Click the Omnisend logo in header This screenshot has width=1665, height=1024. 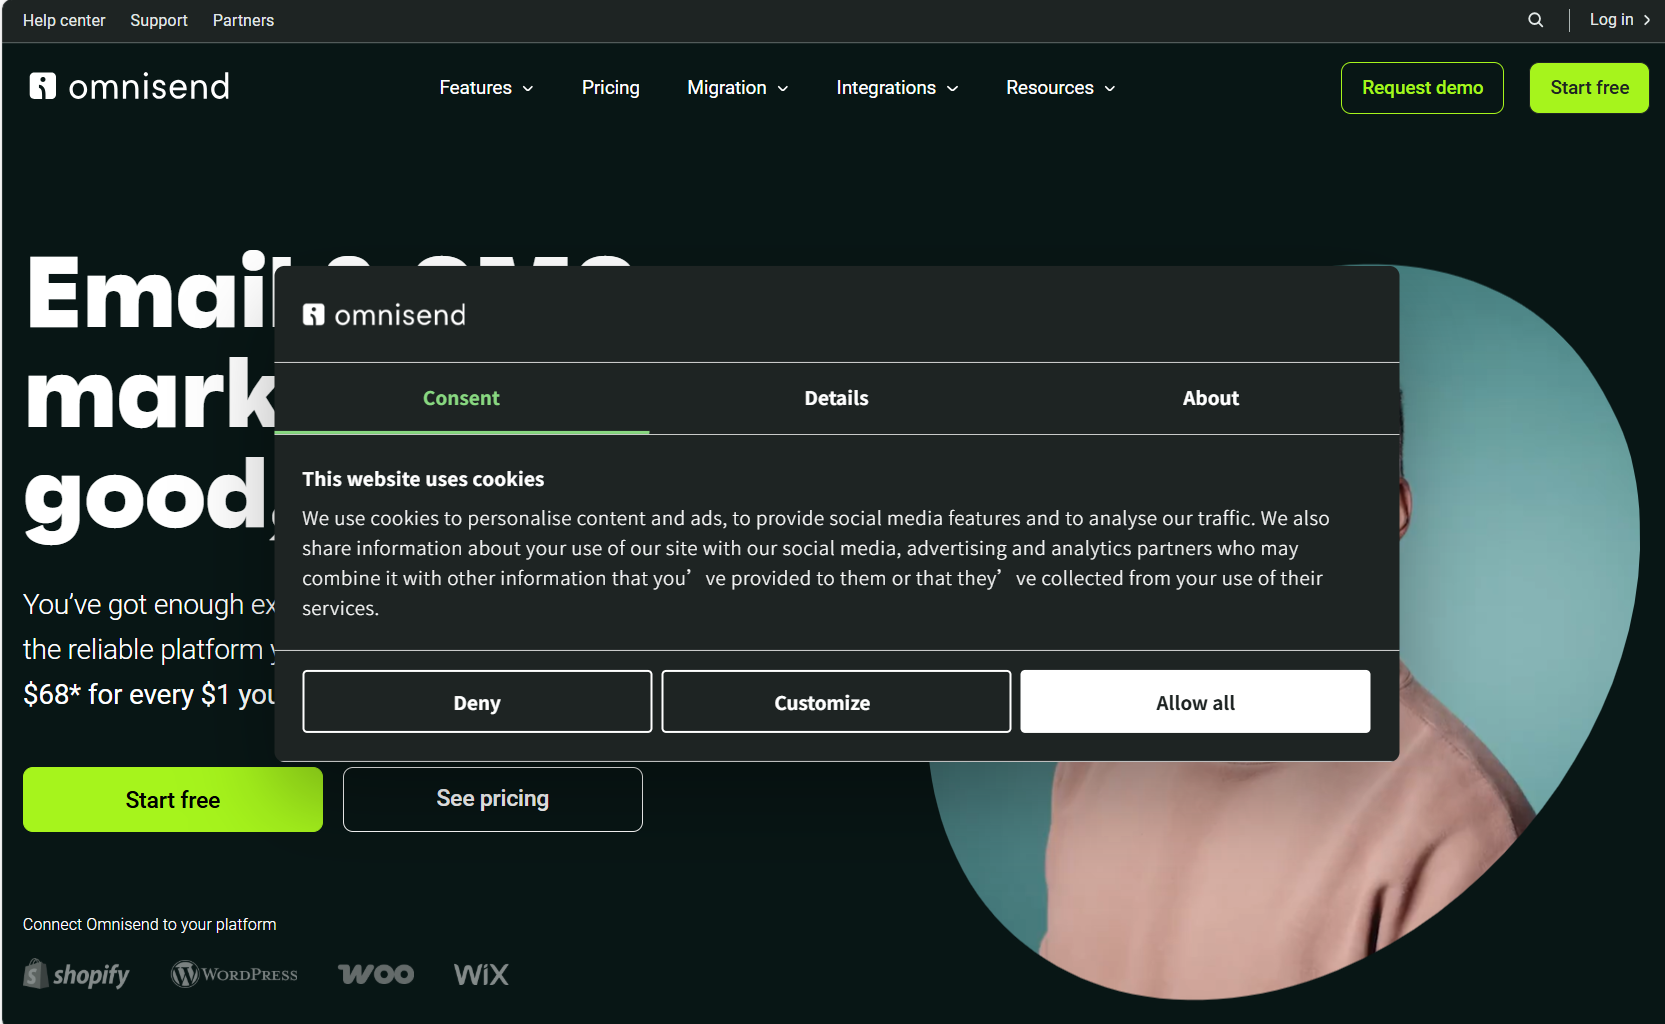pyautogui.click(x=130, y=87)
